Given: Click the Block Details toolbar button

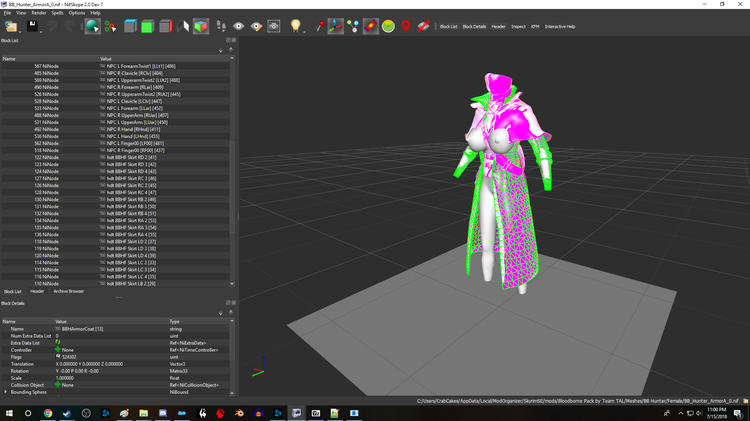Looking at the screenshot, I should tap(474, 26).
